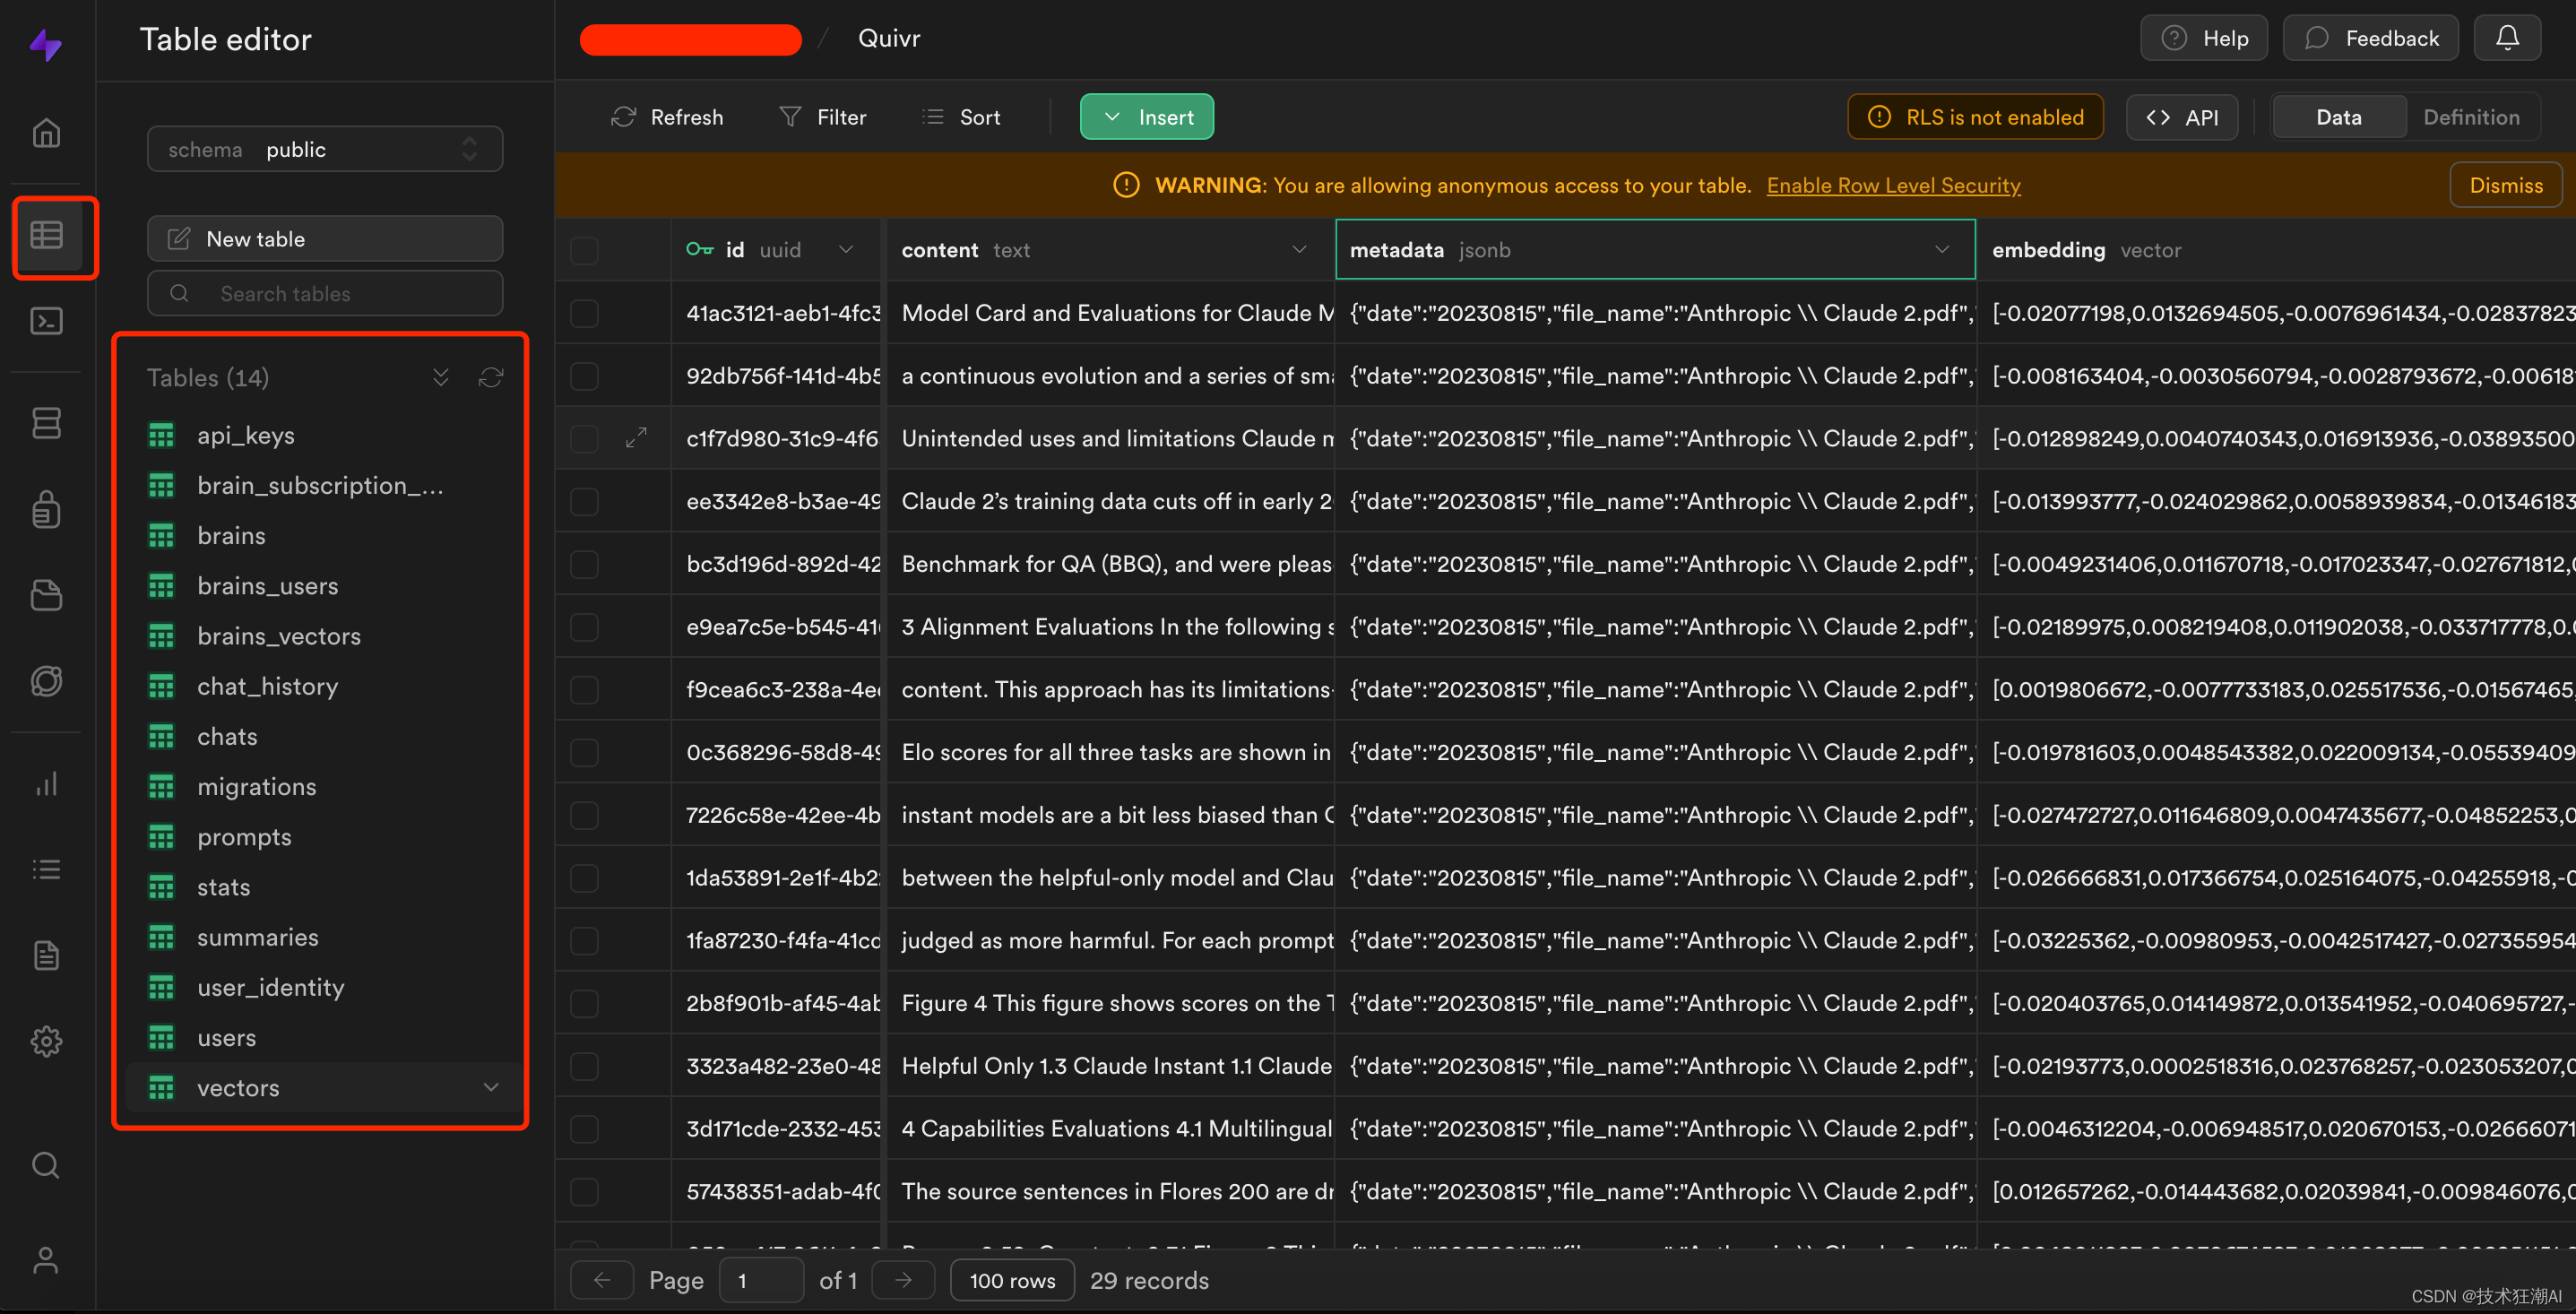Click the embedding vector column header

coord(2275,250)
